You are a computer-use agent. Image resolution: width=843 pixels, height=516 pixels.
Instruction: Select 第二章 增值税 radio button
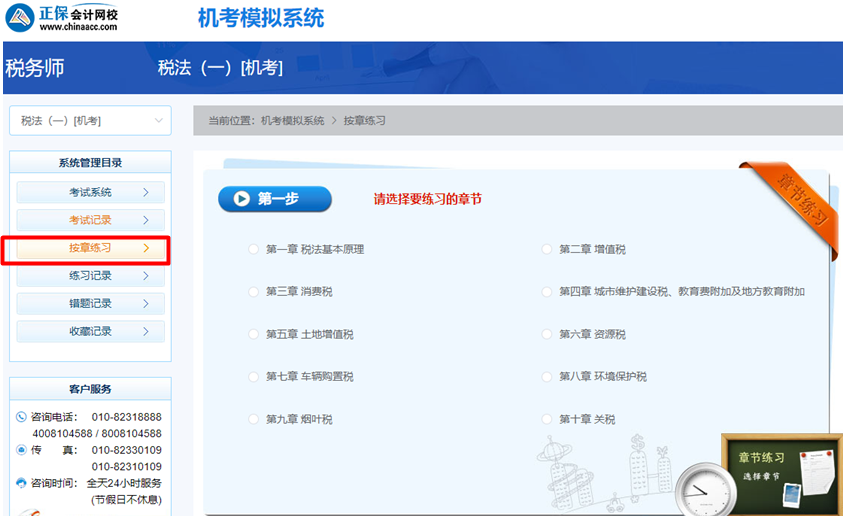[x=547, y=249]
